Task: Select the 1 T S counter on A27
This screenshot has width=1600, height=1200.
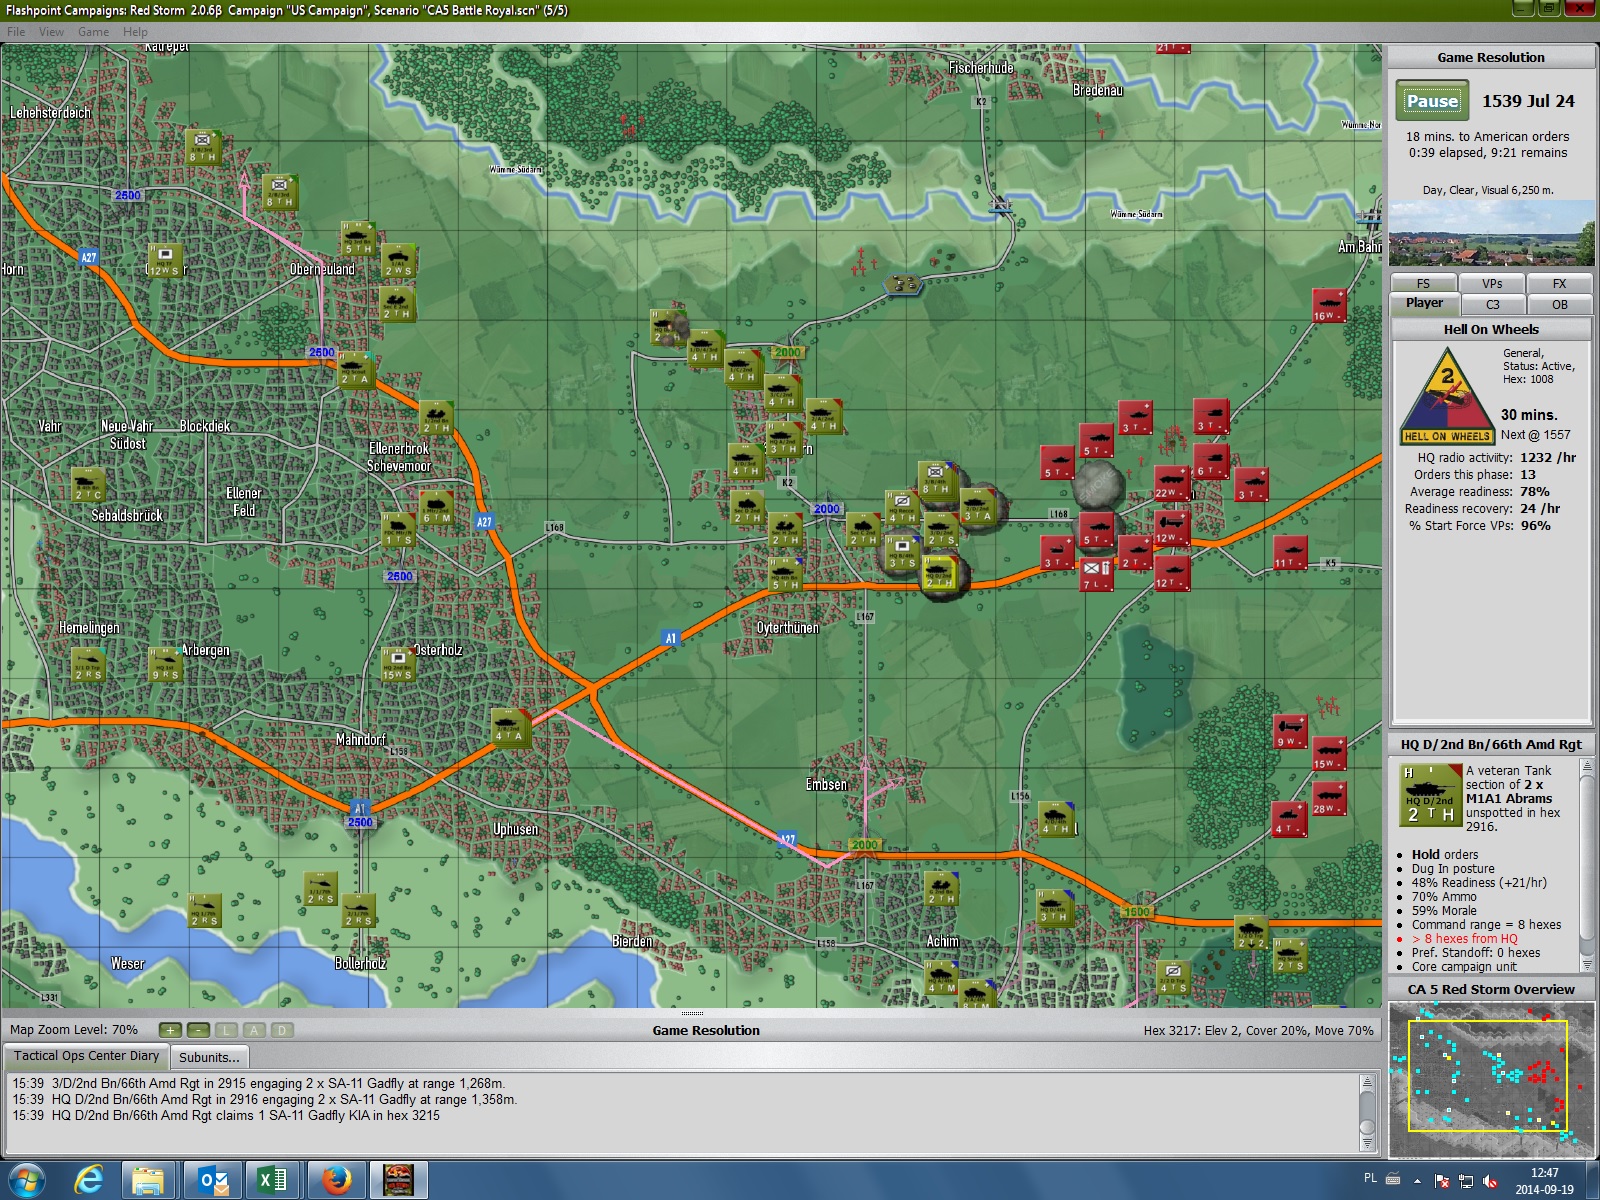Action: coord(398,529)
